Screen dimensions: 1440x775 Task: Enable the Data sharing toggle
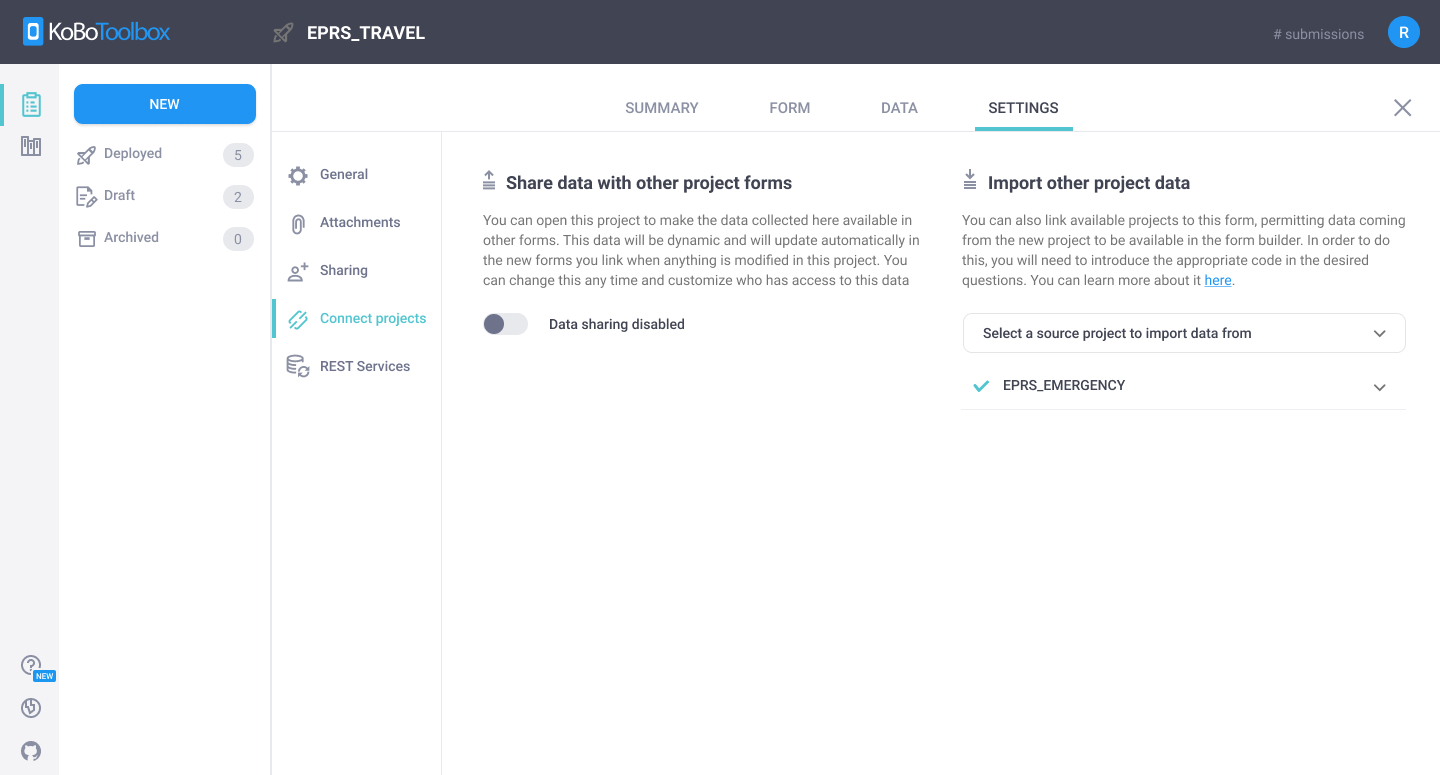coord(505,324)
